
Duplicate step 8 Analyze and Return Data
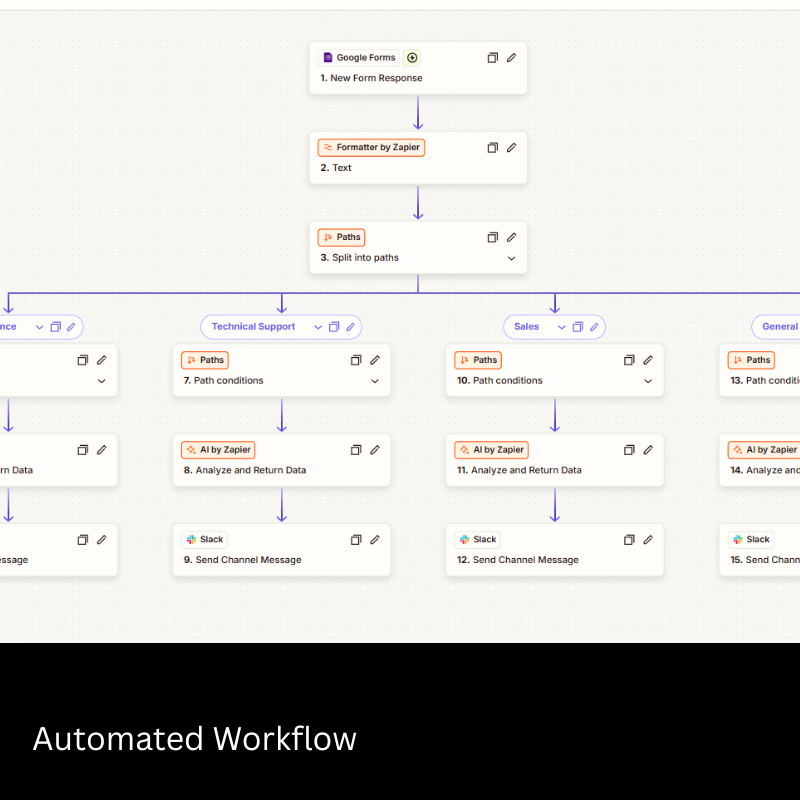coord(356,450)
